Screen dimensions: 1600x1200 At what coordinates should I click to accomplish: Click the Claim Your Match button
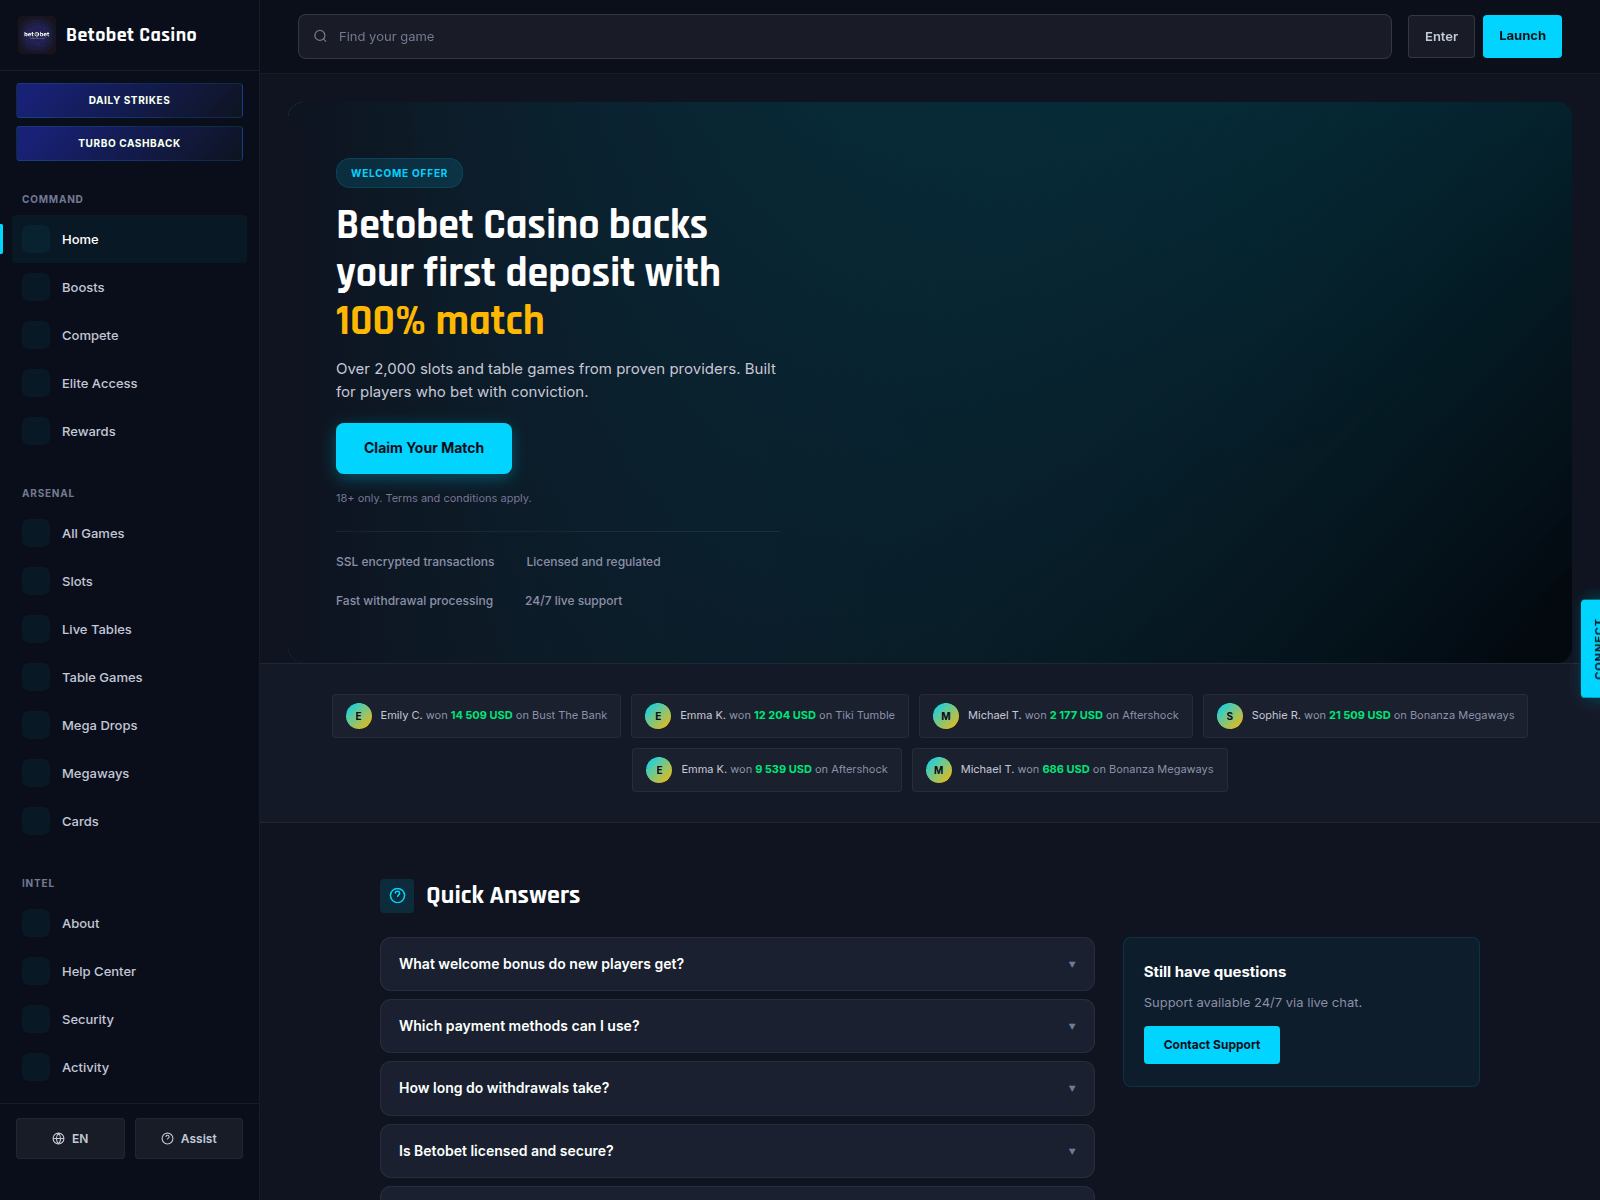coord(424,448)
